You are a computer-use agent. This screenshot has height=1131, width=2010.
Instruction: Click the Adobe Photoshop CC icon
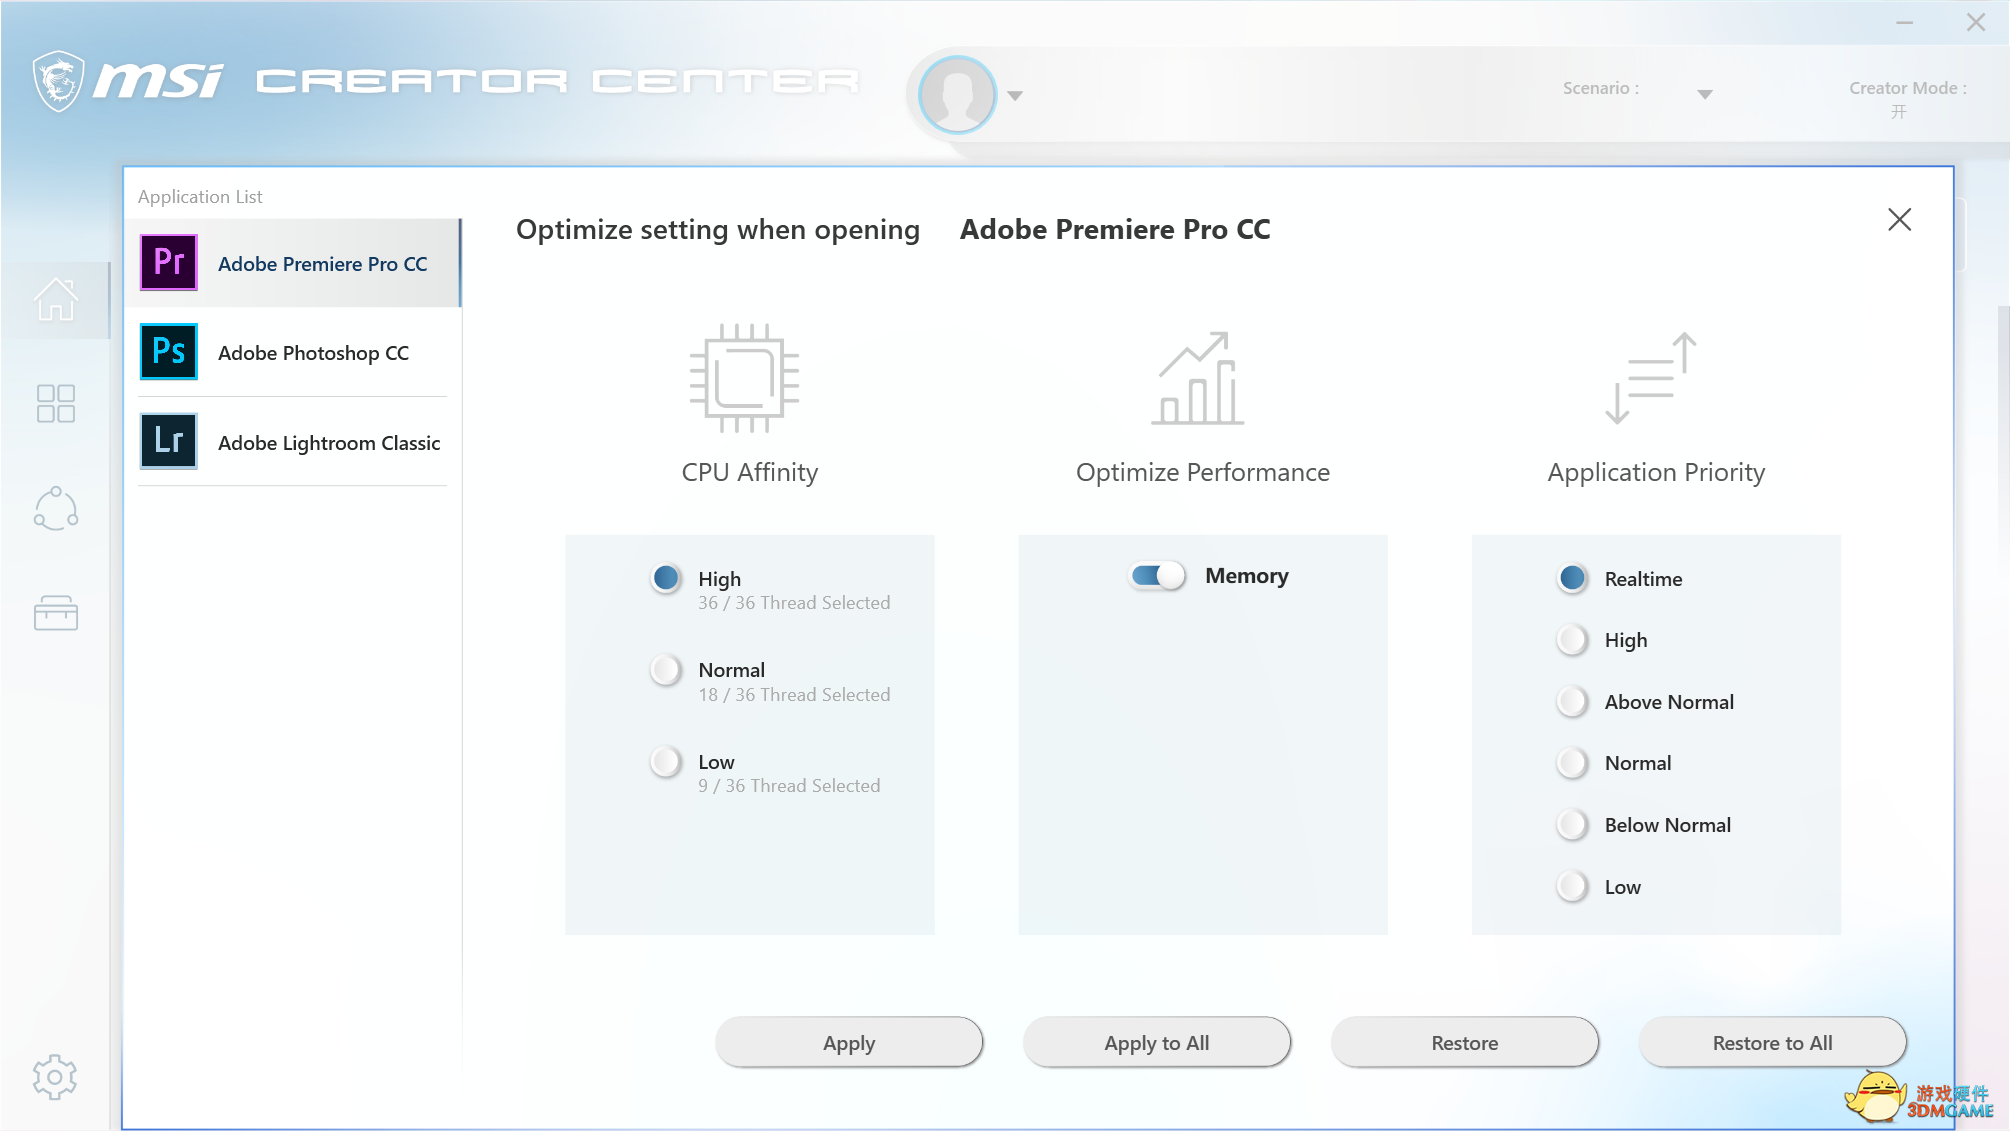tap(169, 352)
